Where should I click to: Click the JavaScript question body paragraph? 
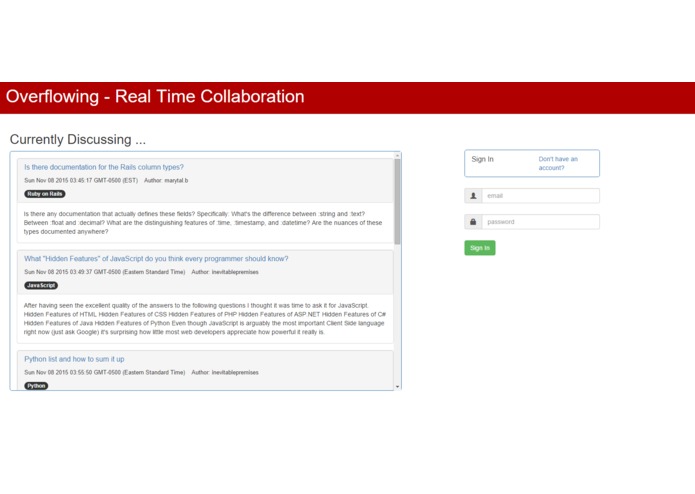point(205,319)
